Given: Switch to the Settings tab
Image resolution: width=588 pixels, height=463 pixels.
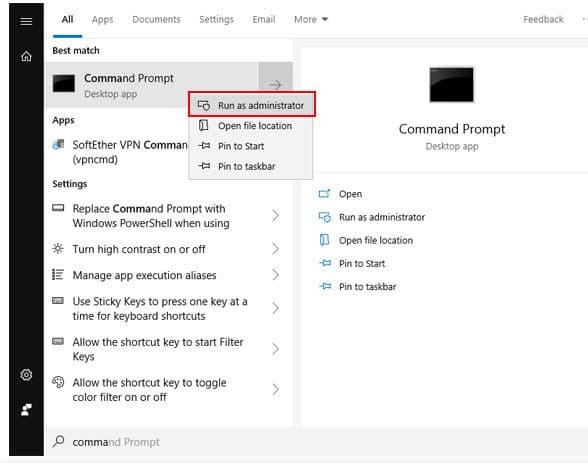Looking at the screenshot, I should tap(216, 19).
